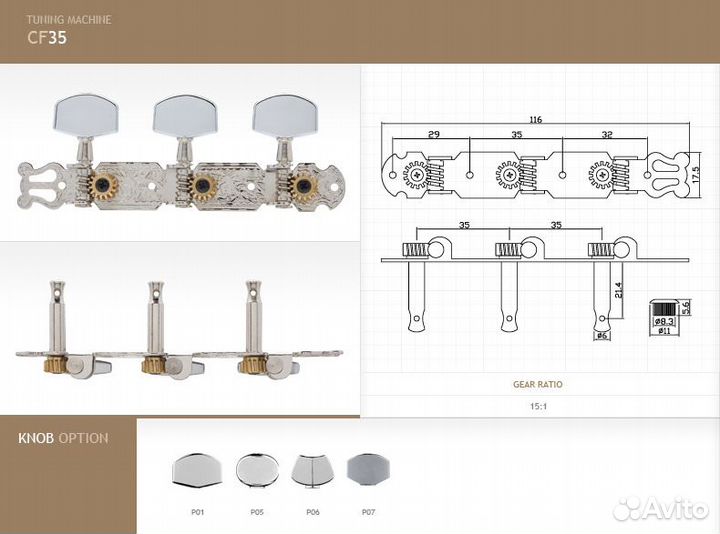Screen dimensions: 720x534
Task: Select the P01 knob option image
Action: click(x=197, y=468)
